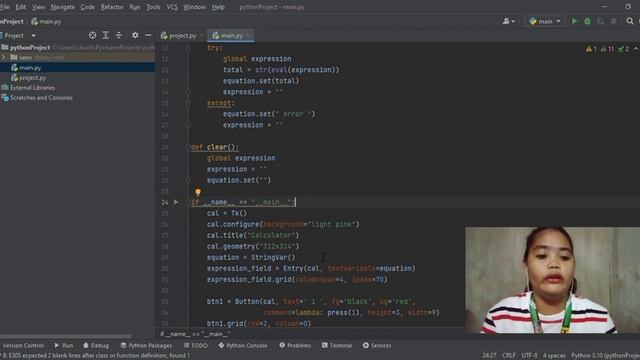Image resolution: width=640 pixels, height=360 pixels.
Task: Open the File menu
Action: [5, 7]
